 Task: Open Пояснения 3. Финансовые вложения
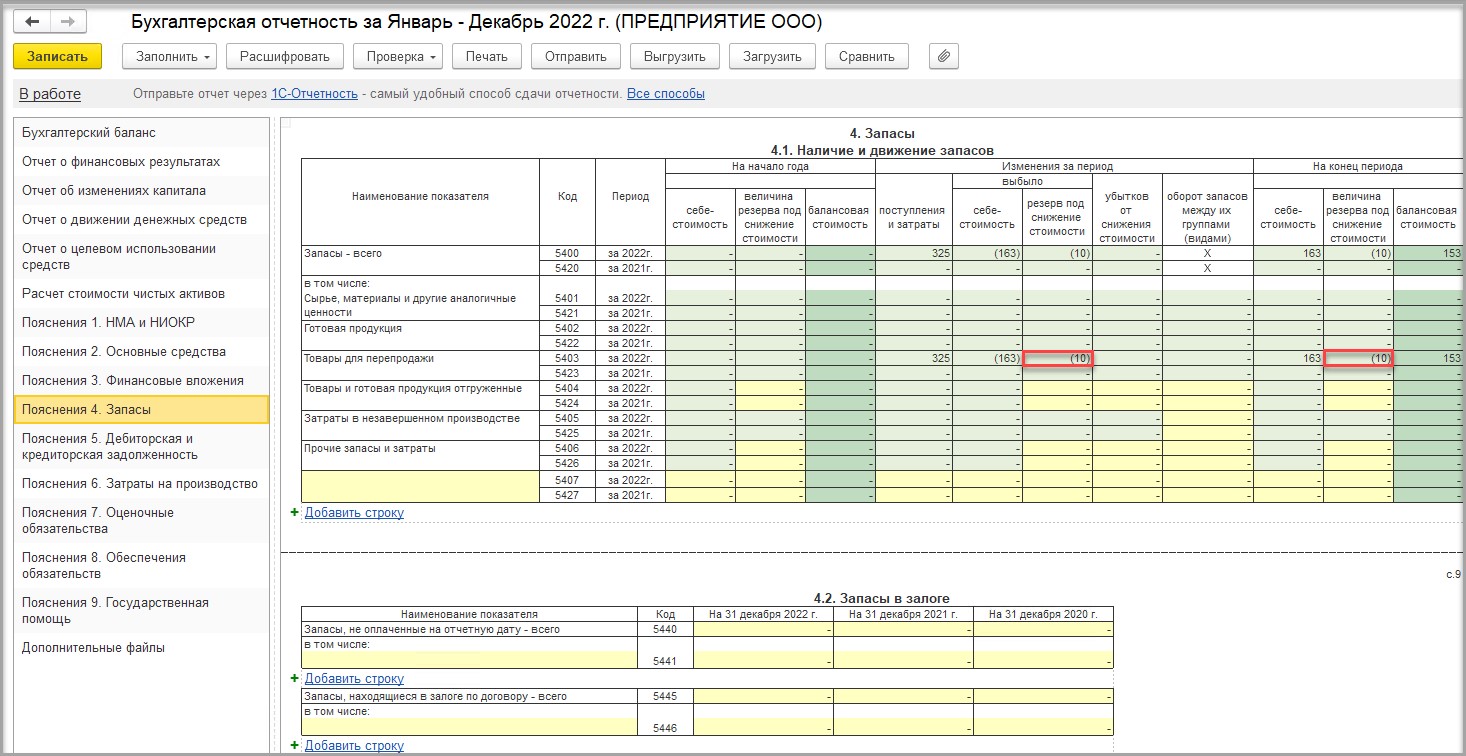click(x=141, y=381)
